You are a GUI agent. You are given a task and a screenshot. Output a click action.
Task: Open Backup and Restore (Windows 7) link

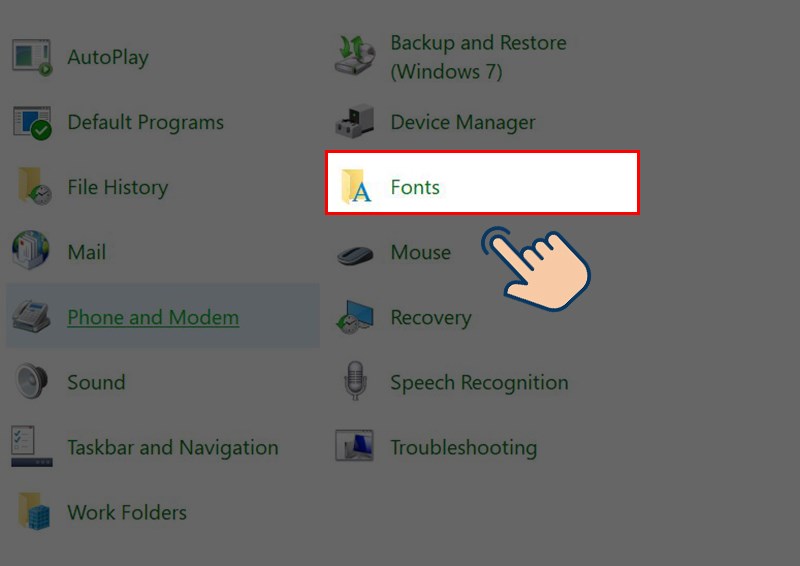click(478, 57)
